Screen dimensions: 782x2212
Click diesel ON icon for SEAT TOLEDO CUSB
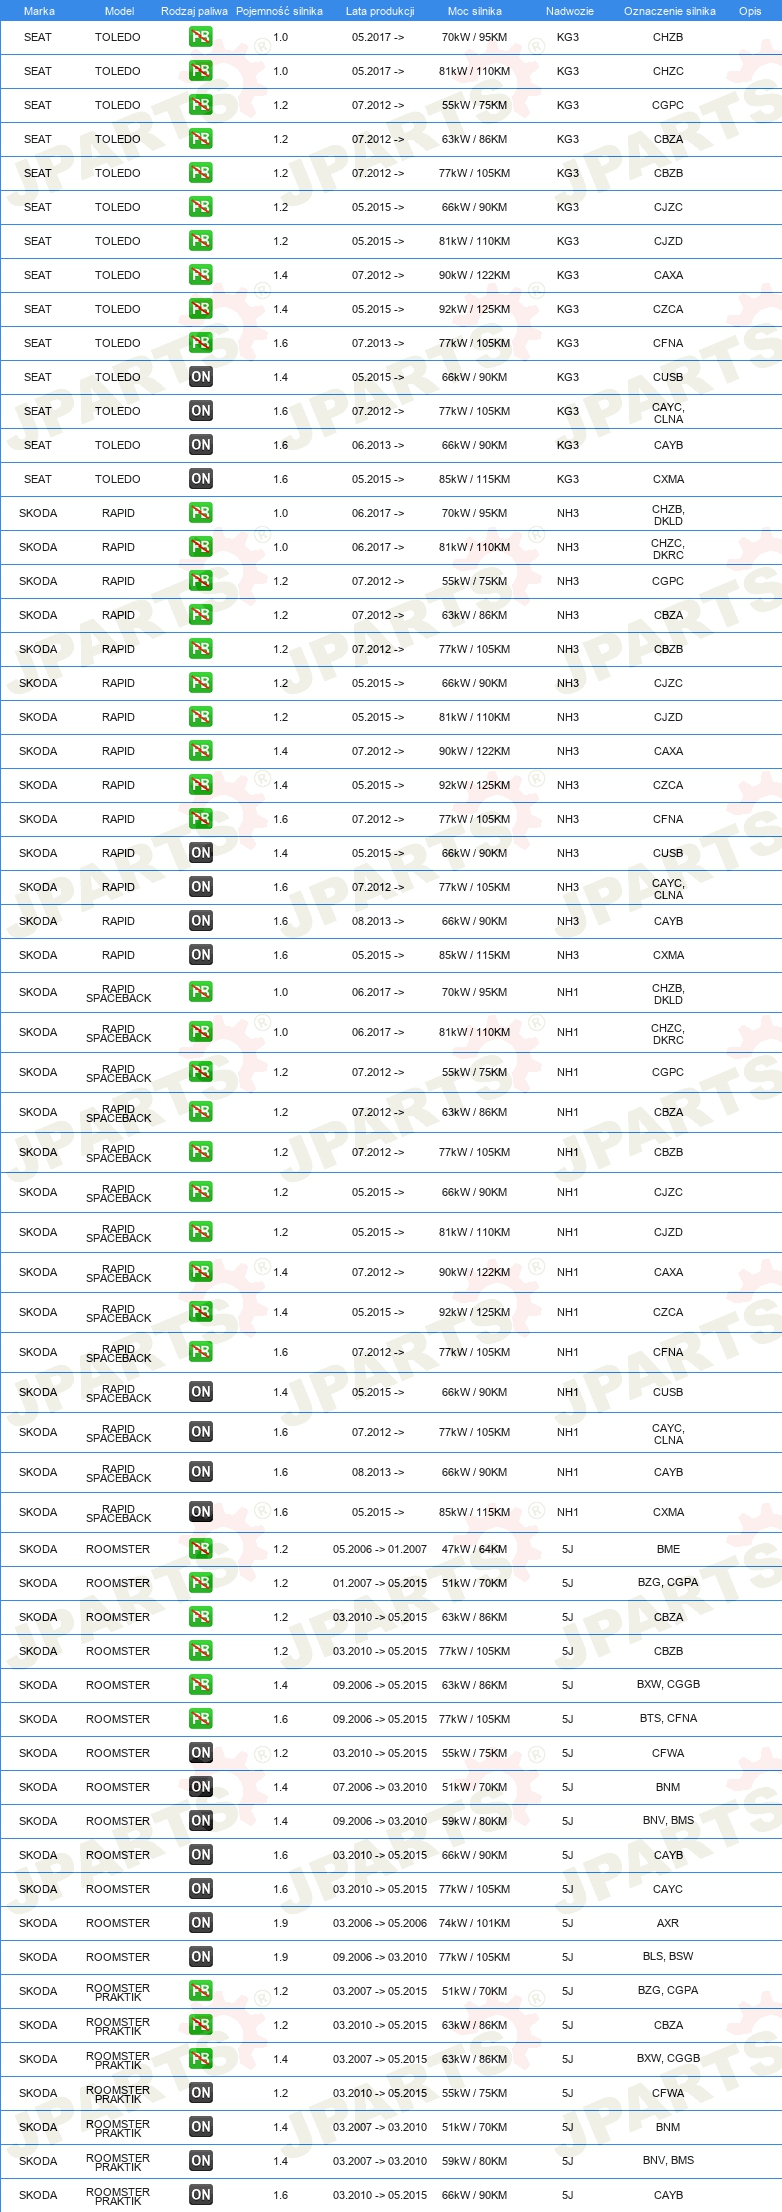click(x=201, y=377)
